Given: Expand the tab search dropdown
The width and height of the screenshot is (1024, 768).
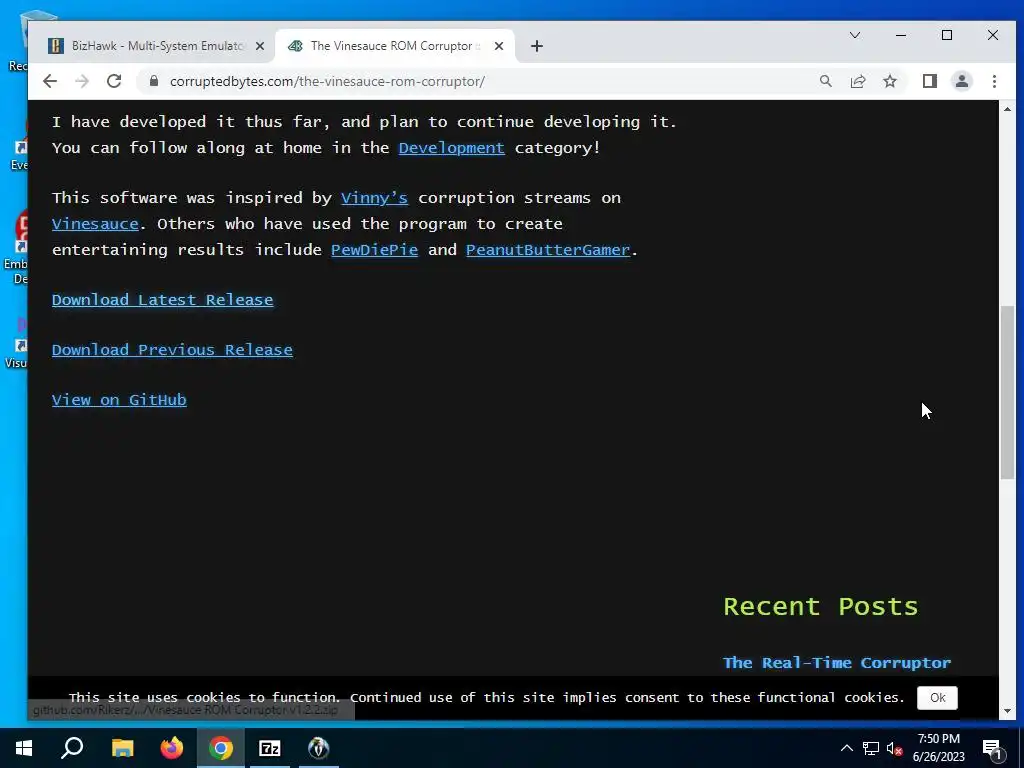Looking at the screenshot, I should click(855, 35).
